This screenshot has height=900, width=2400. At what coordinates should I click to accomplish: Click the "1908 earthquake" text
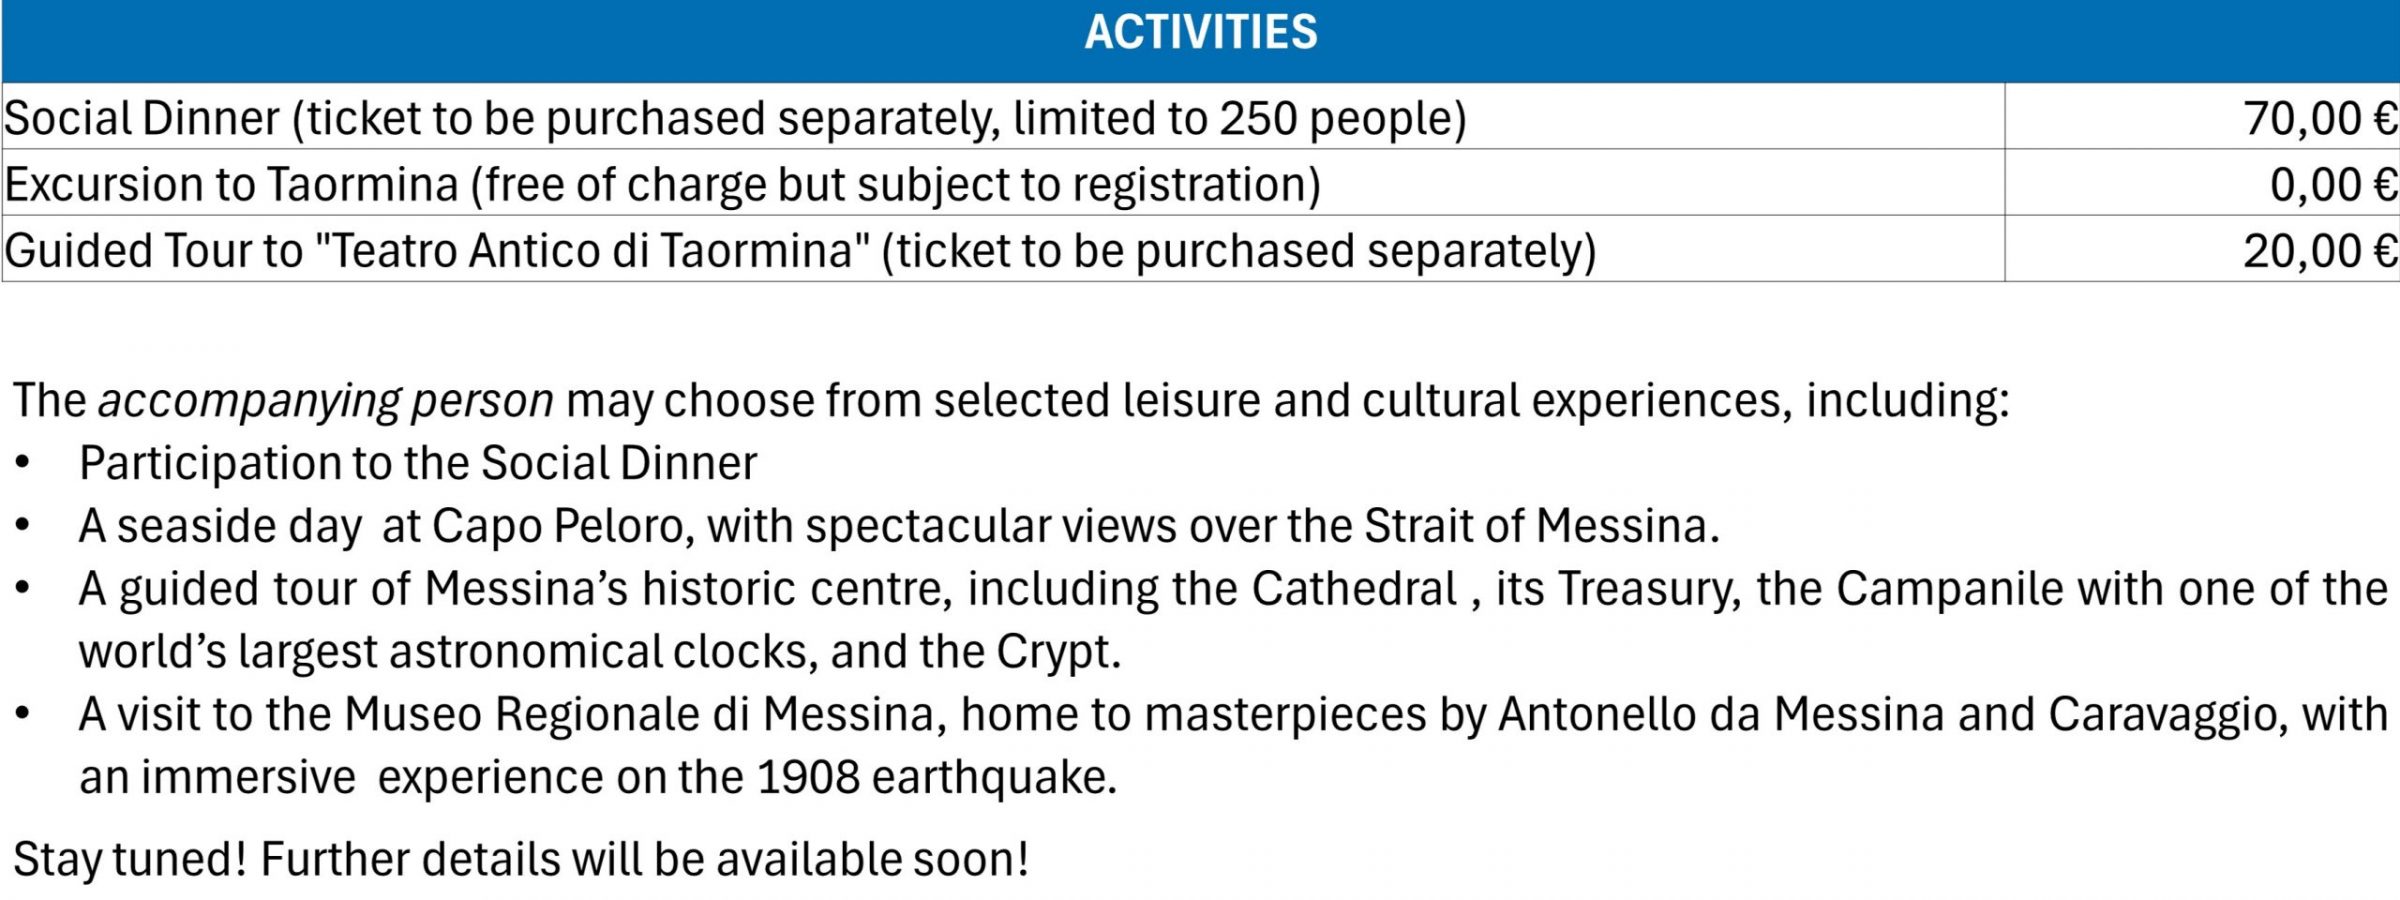coord(935,777)
